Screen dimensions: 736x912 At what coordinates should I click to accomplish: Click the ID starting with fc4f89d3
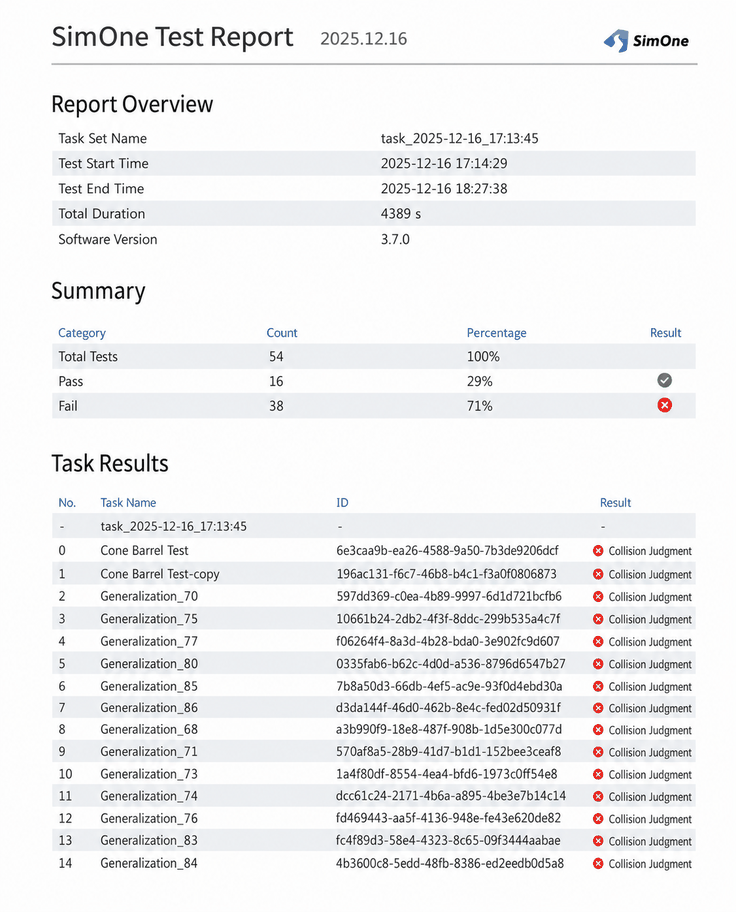click(x=448, y=840)
